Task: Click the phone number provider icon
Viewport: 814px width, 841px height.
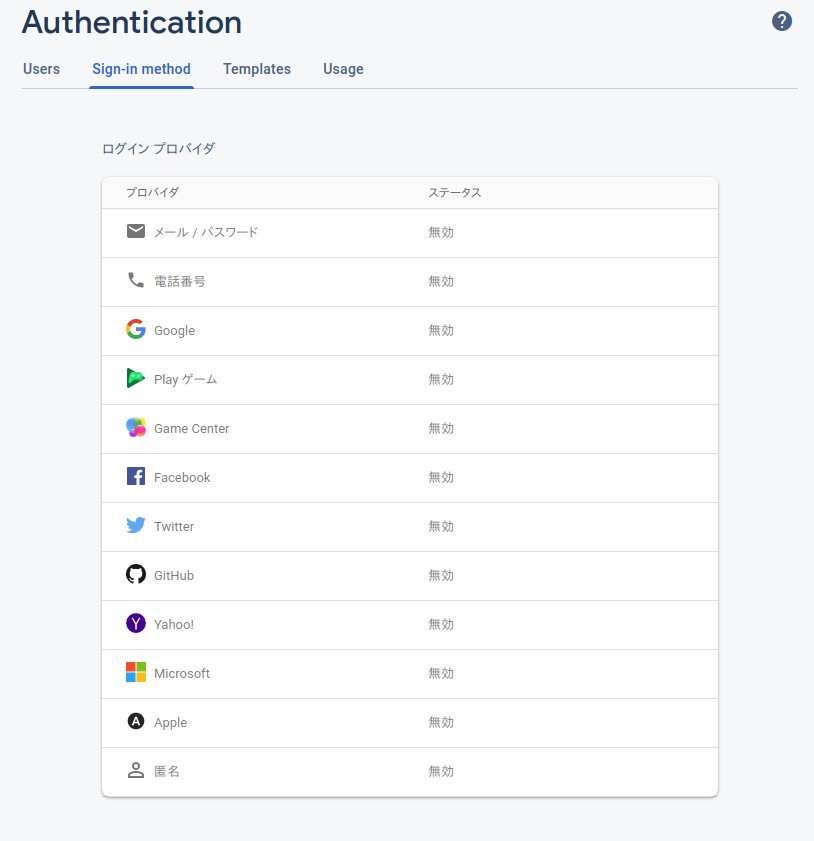Action: [x=136, y=280]
